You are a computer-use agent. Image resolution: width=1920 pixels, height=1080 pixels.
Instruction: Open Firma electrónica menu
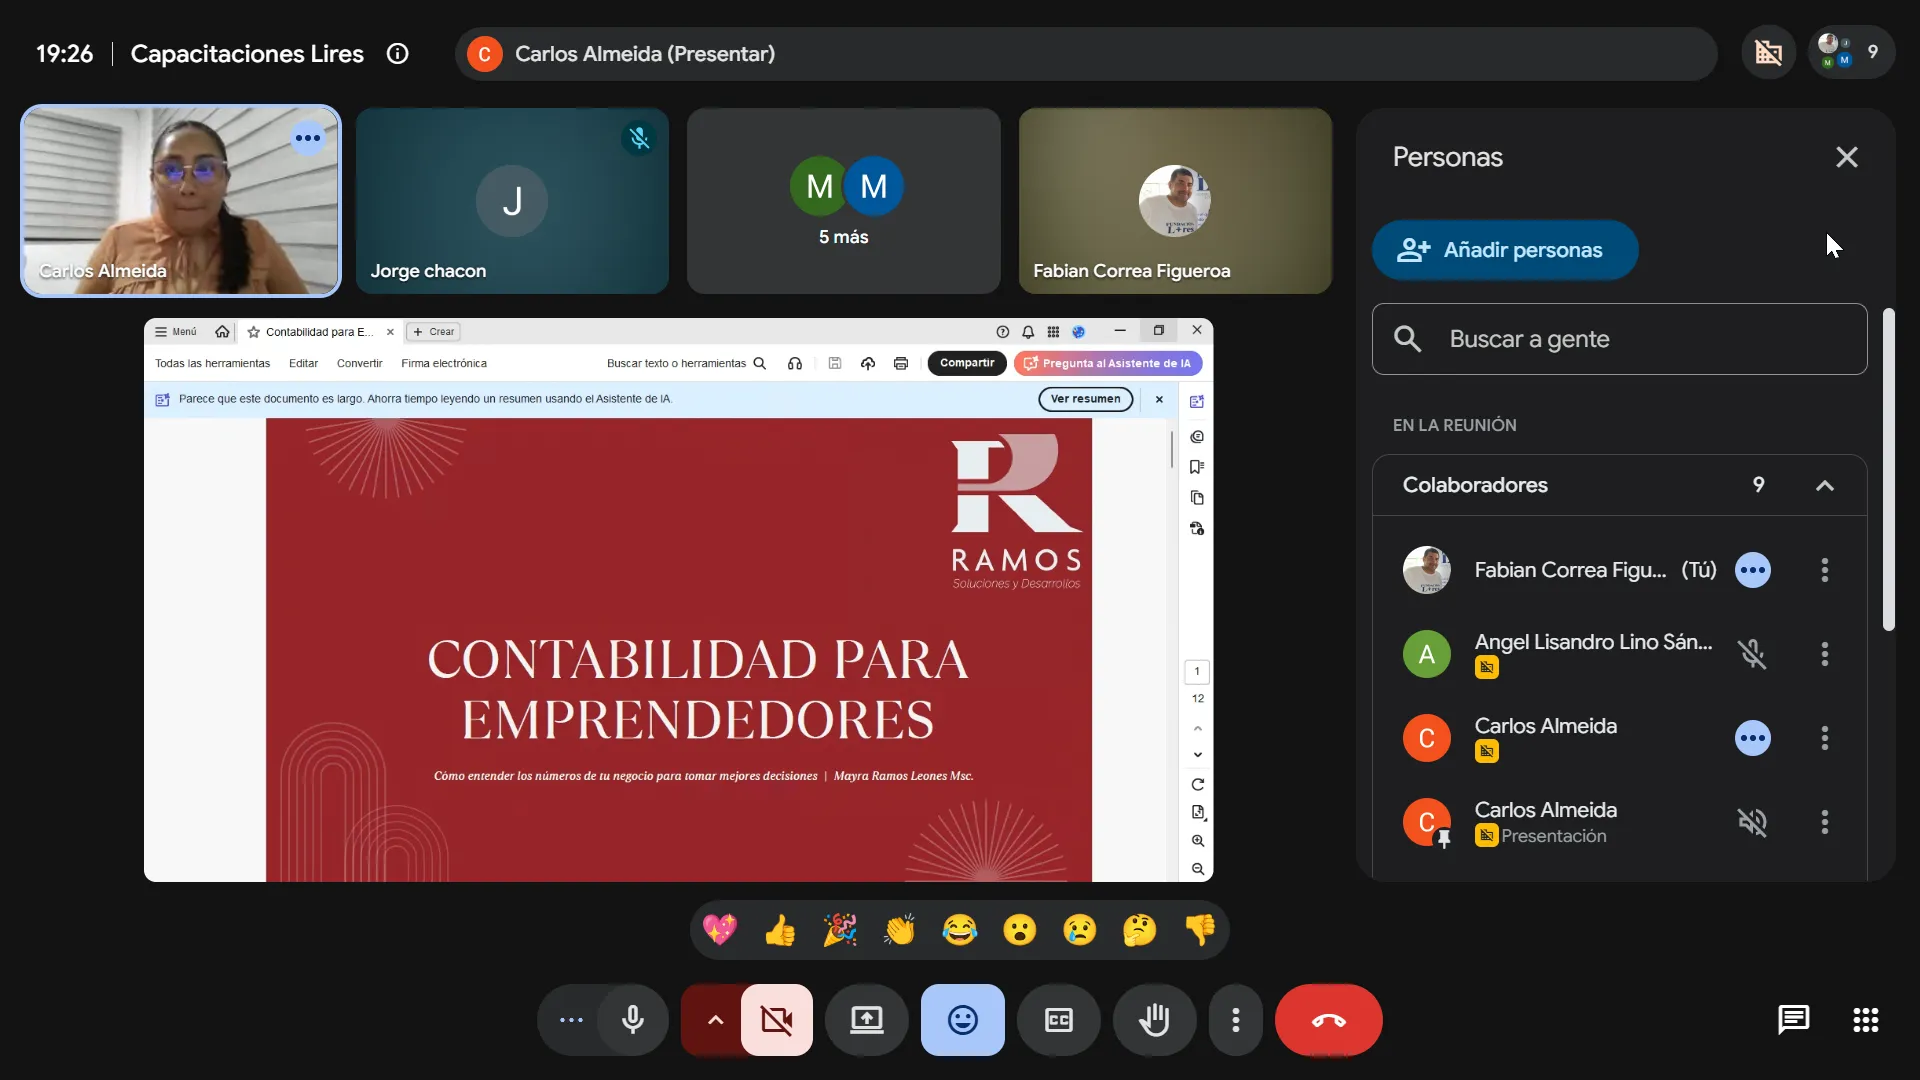click(444, 364)
